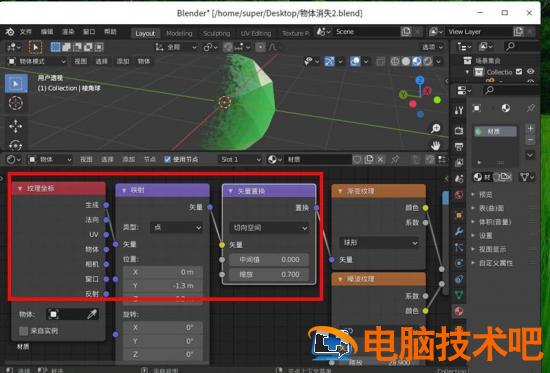The width and height of the screenshot is (550, 373).
Task: Toggle X-ray mode in viewport header
Action: click(x=380, y=62)
